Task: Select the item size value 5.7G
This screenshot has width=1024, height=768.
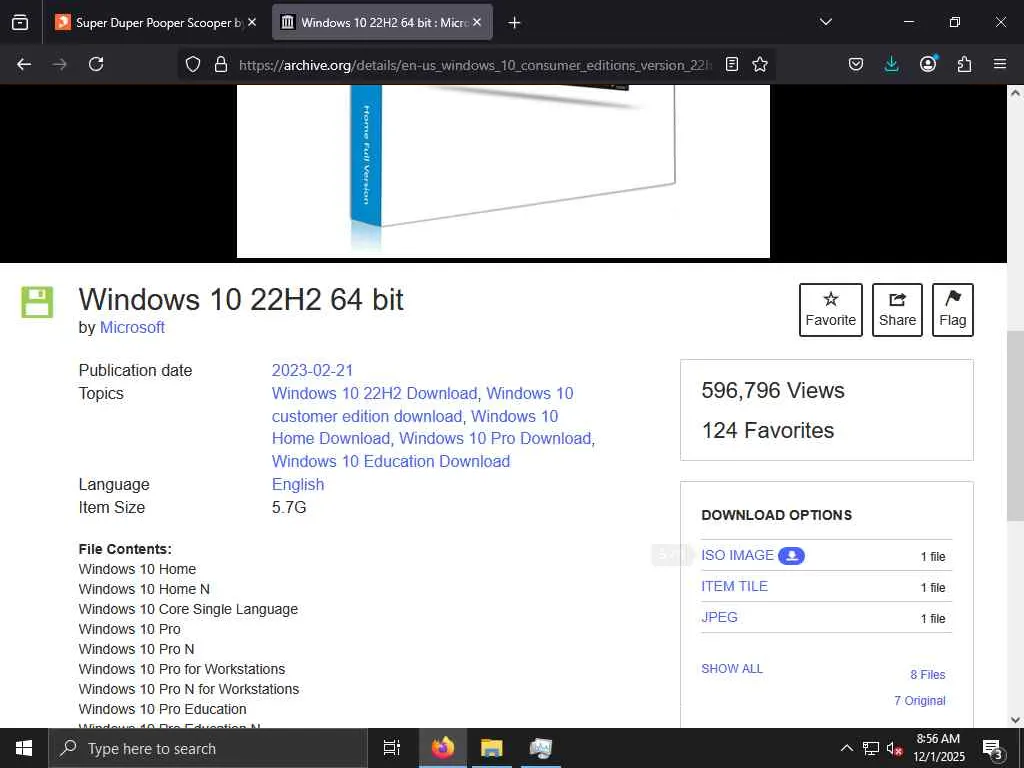Action: point(289,507)
